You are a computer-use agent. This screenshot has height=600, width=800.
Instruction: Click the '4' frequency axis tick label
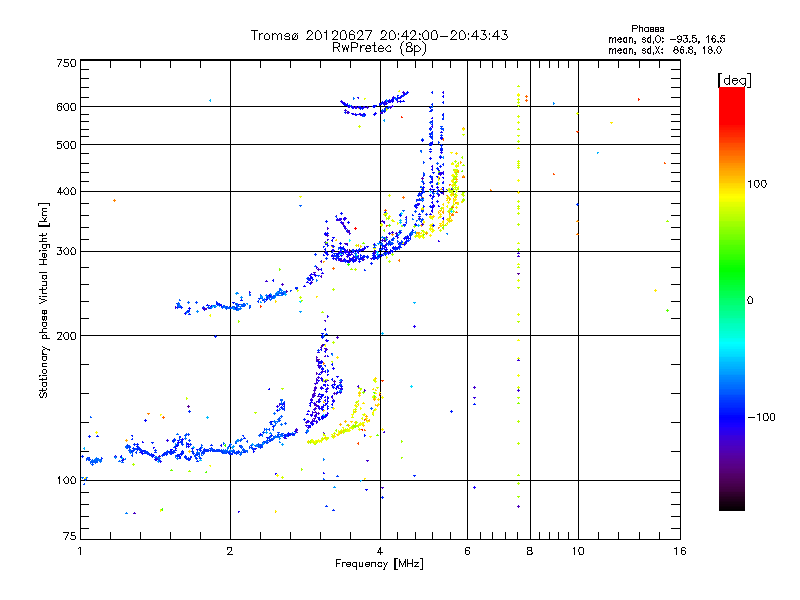coord(380,551)
